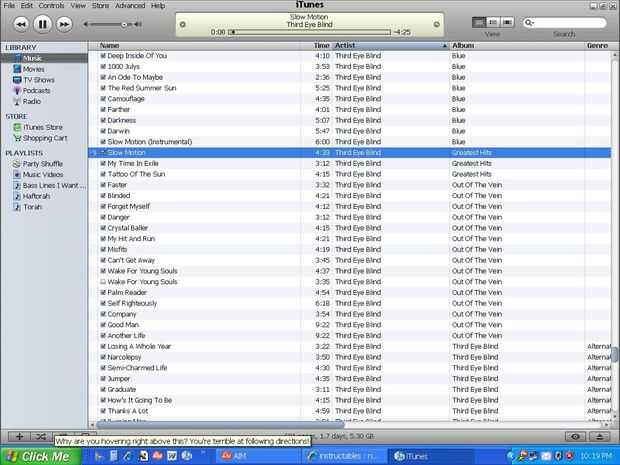Click the eject disc button

coord(599,437)
